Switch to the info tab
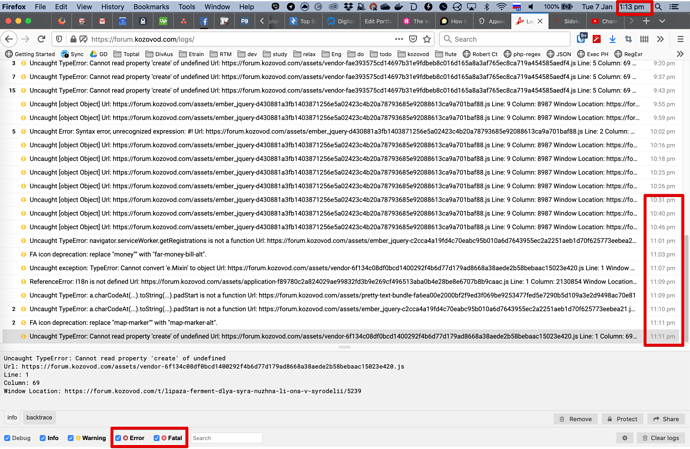 pyautogui.click(x=12, y=417)
